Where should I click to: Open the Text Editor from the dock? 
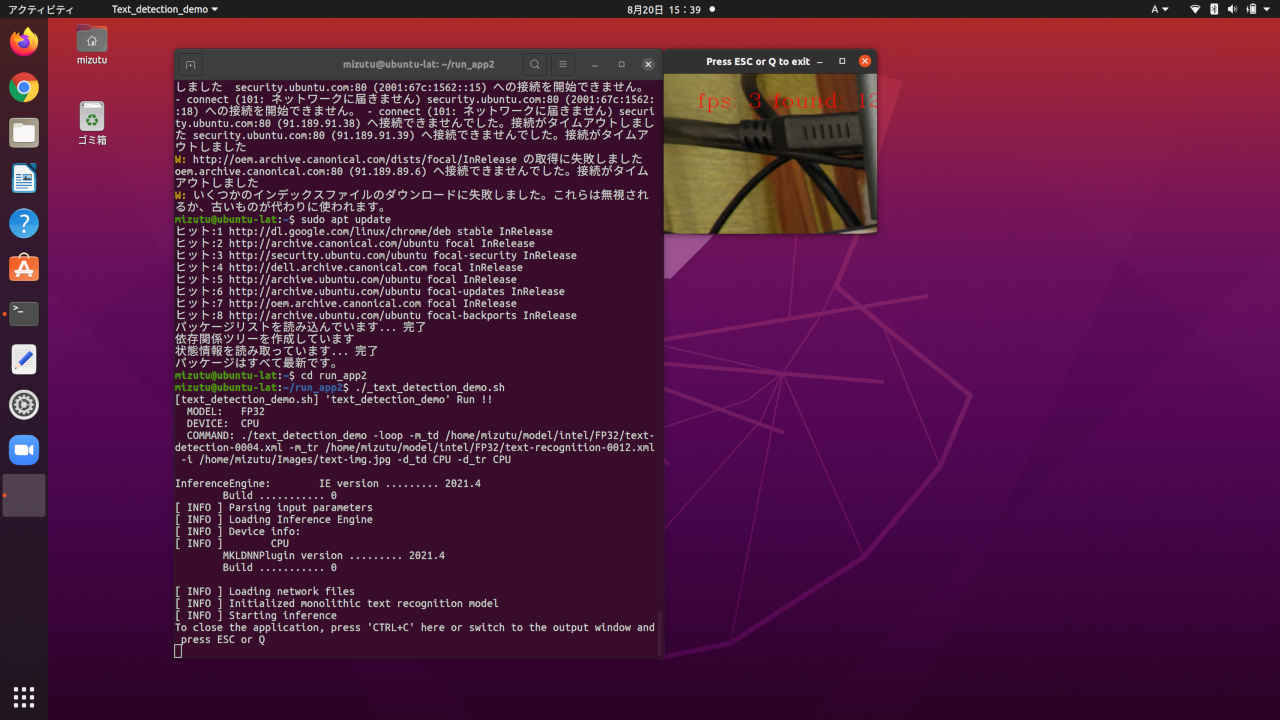(24, 359)
